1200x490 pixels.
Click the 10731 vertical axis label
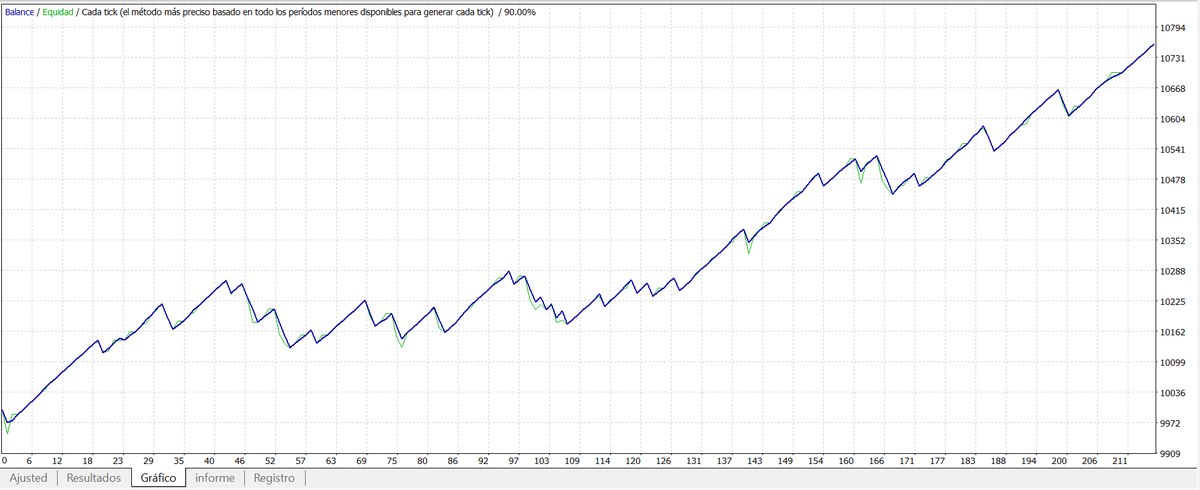point(1174,58)
